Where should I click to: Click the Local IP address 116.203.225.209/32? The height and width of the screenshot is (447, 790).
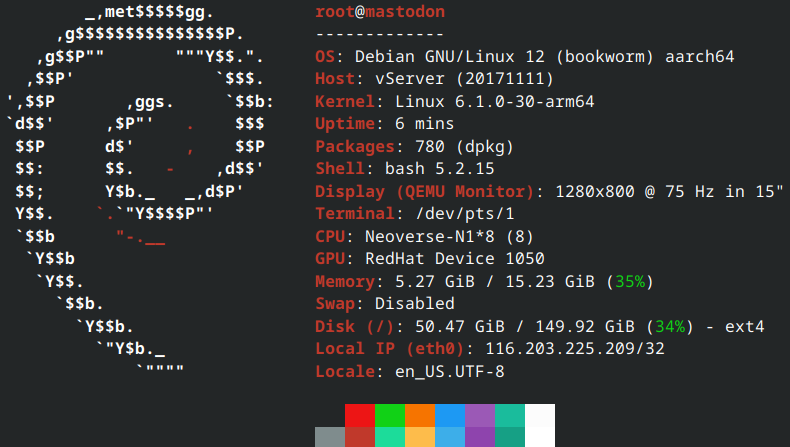click(x=574, y=348)
